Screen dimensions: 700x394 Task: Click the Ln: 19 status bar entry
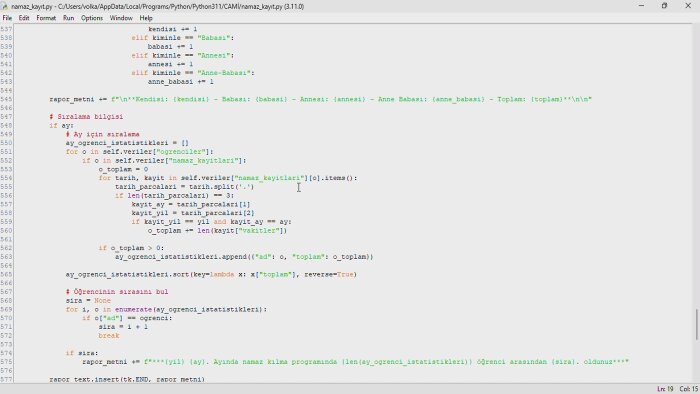[665, 389]
